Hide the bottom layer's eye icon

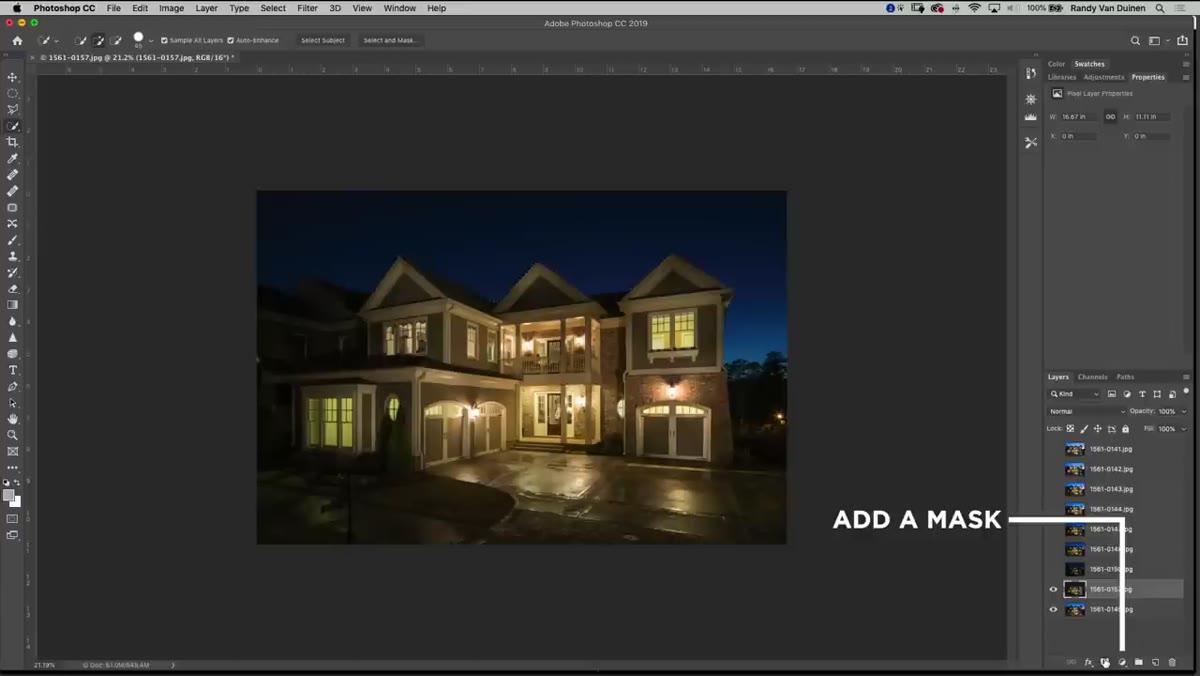click(1053, 609)
